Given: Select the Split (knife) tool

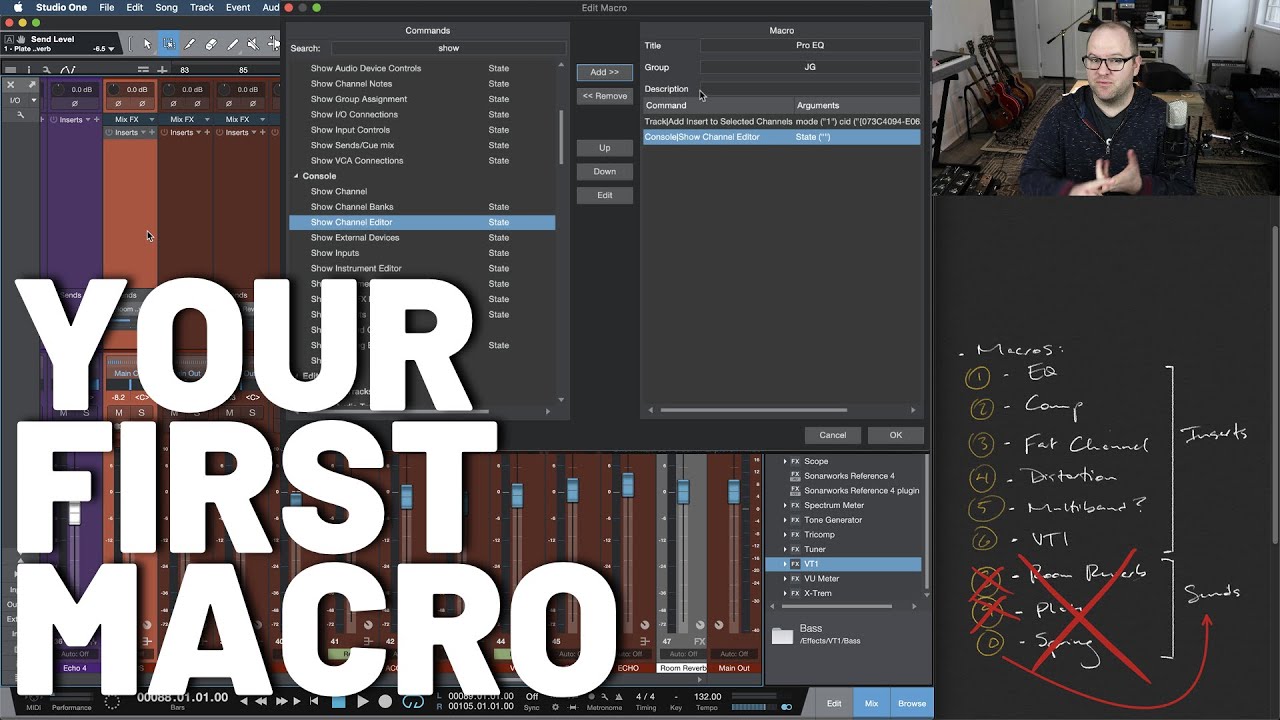Looking at the screenshot, I should pos(189,44).
